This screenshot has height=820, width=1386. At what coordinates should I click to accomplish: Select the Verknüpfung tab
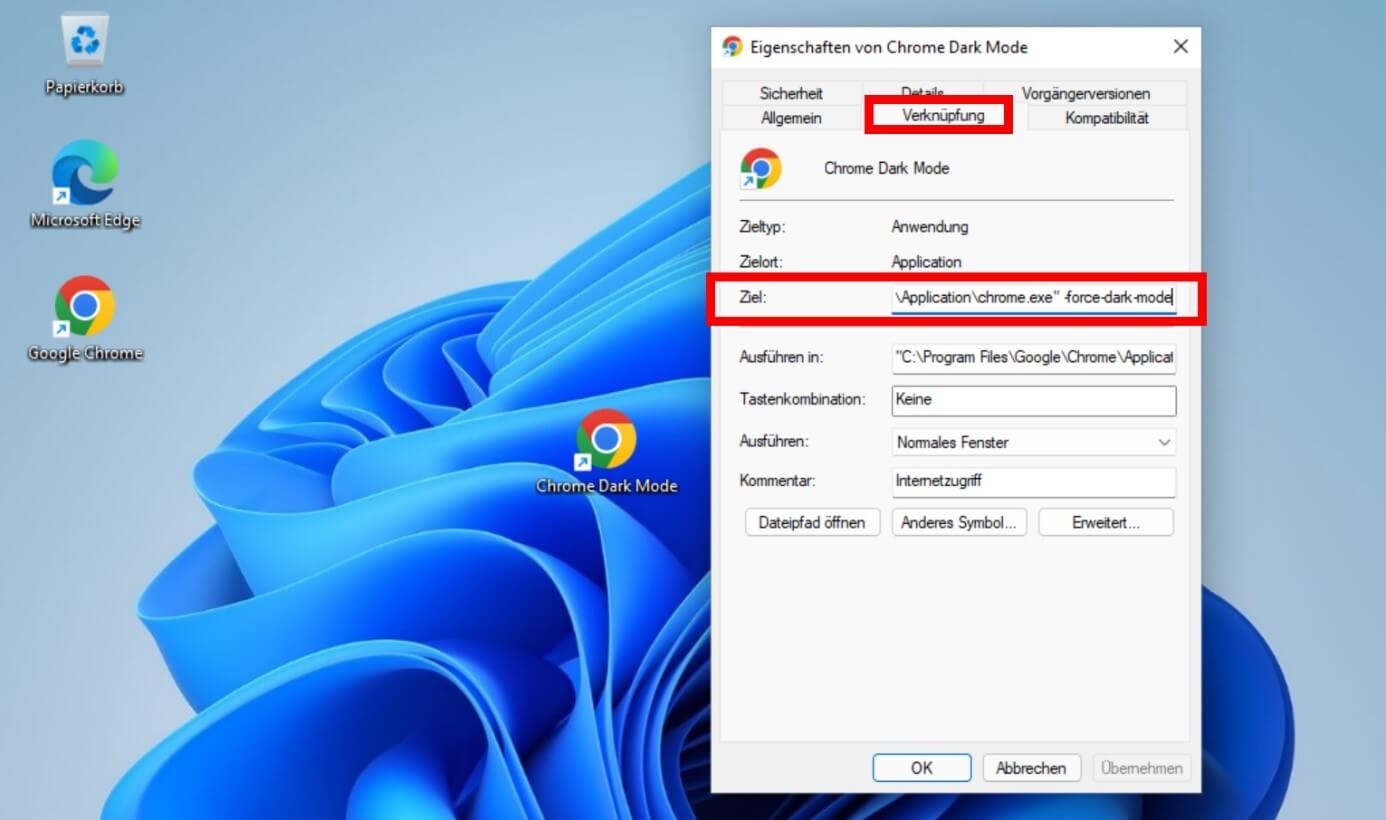click(943, 116)
